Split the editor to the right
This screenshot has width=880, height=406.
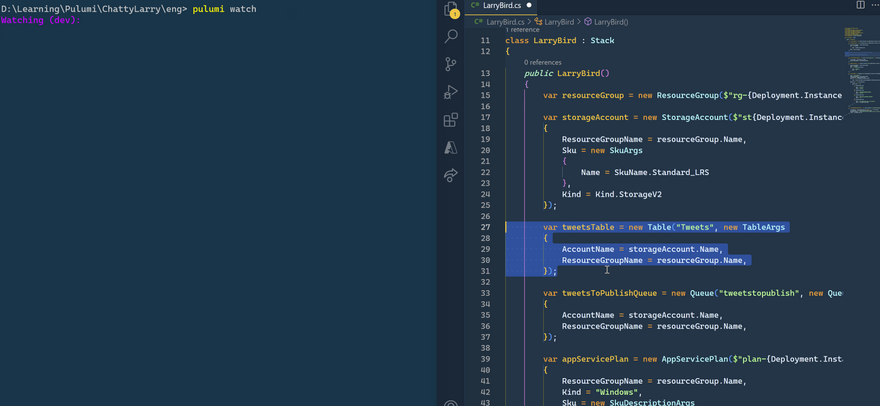860,5
